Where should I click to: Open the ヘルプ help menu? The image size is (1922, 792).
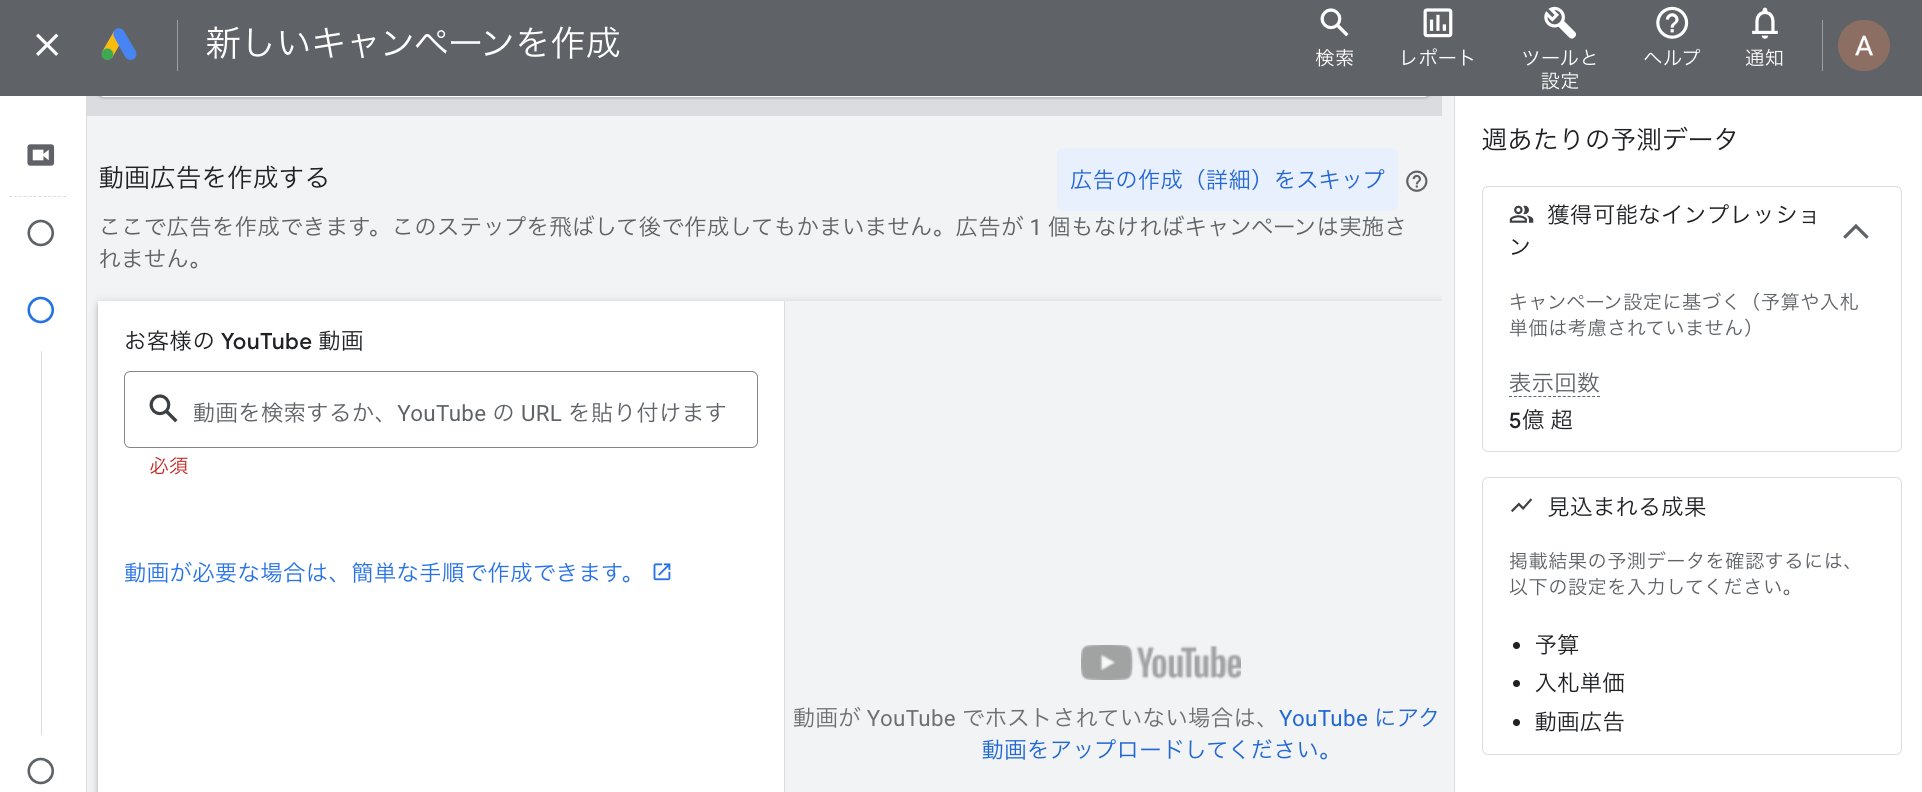pos(1671,38)
